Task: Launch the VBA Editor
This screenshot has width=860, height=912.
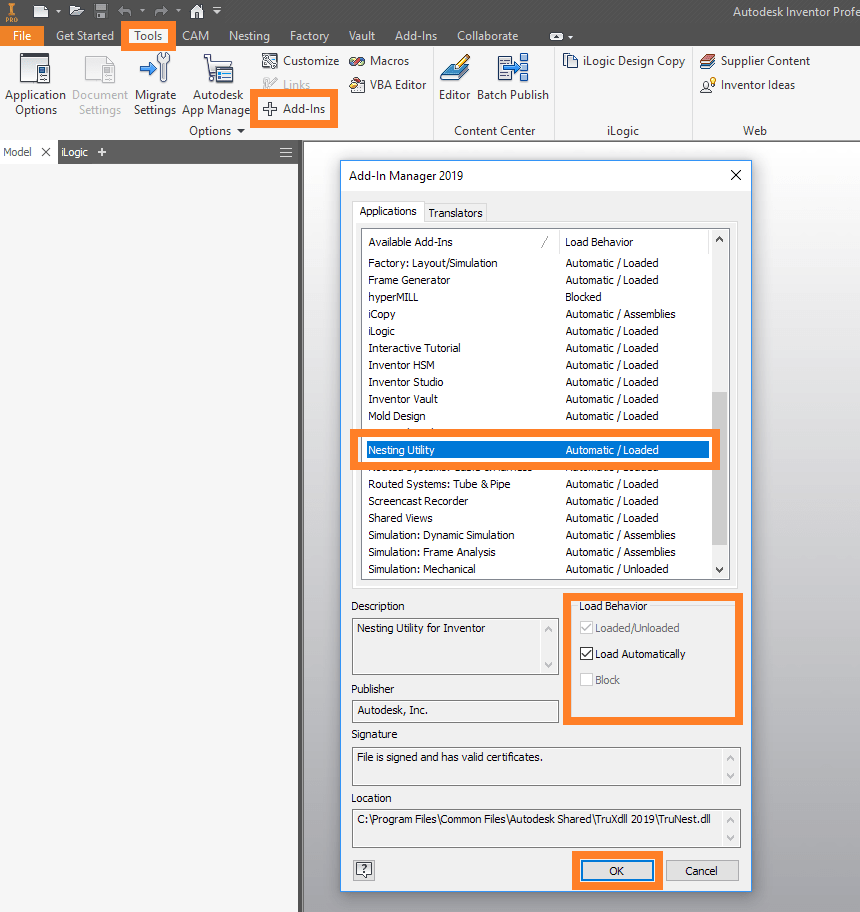Action: (388, 85)
